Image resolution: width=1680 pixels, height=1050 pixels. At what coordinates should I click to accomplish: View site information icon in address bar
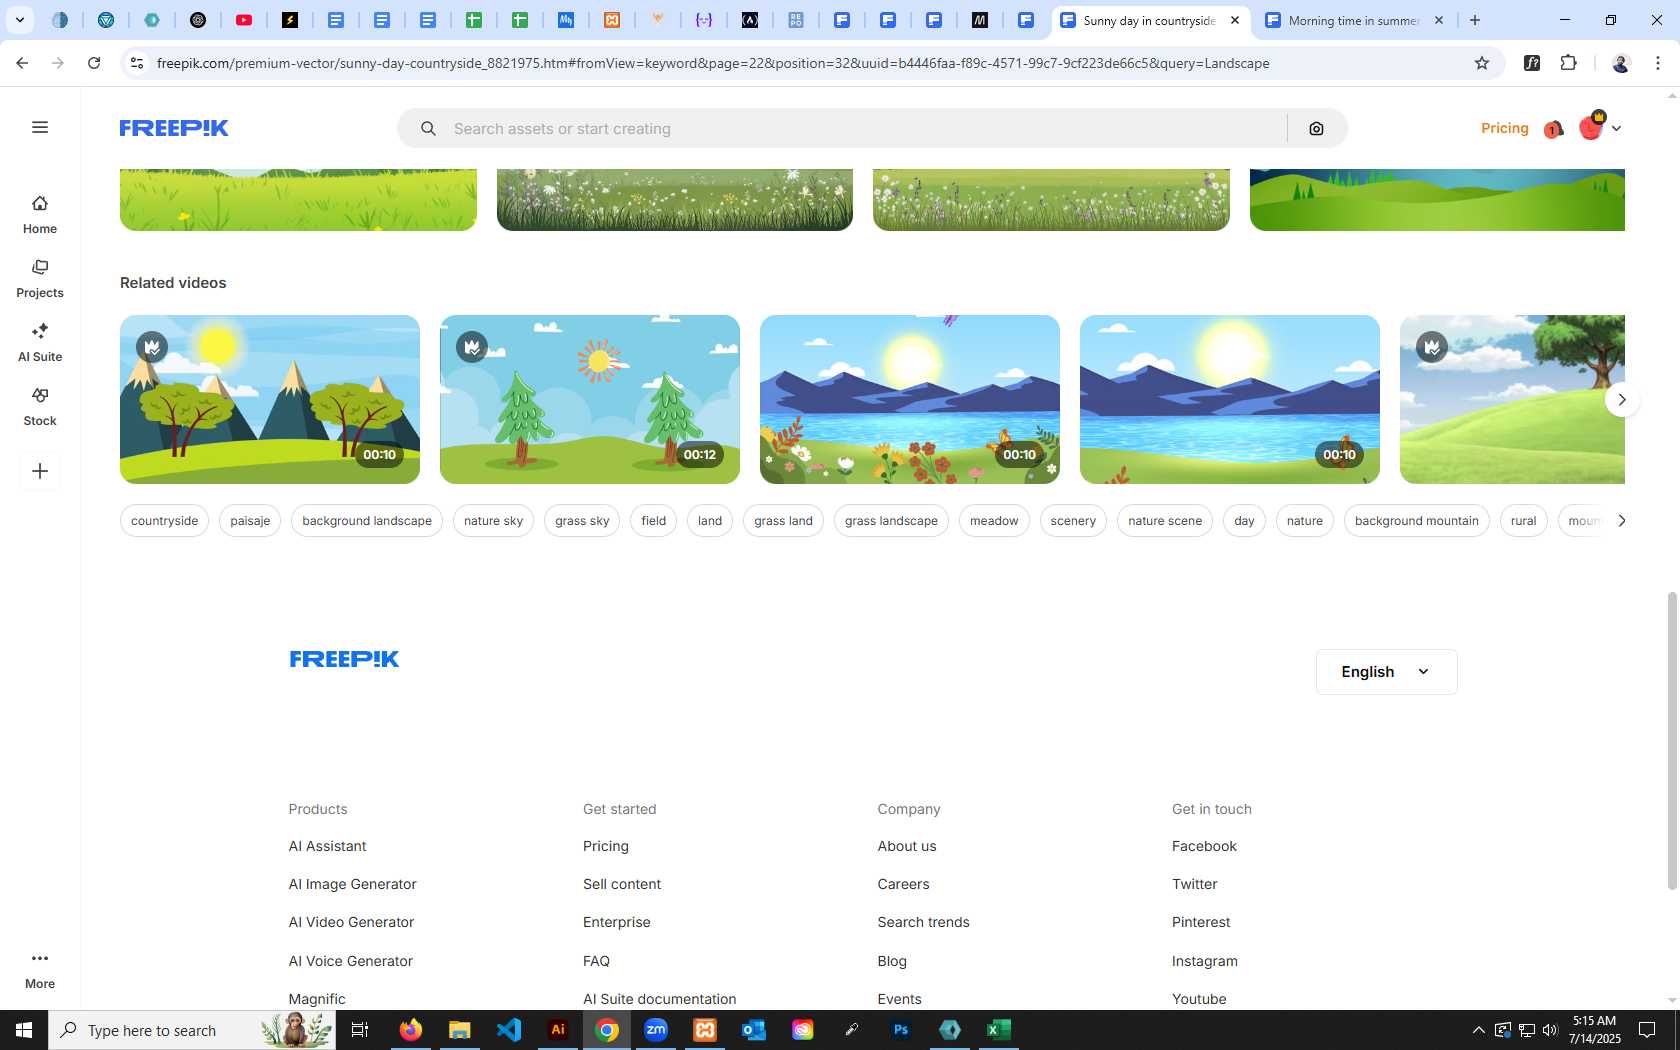[137, 63]
